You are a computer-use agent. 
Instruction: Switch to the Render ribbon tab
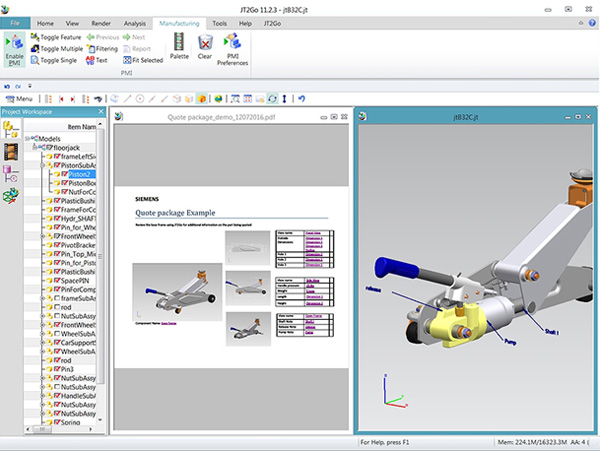tap(101, 23)
